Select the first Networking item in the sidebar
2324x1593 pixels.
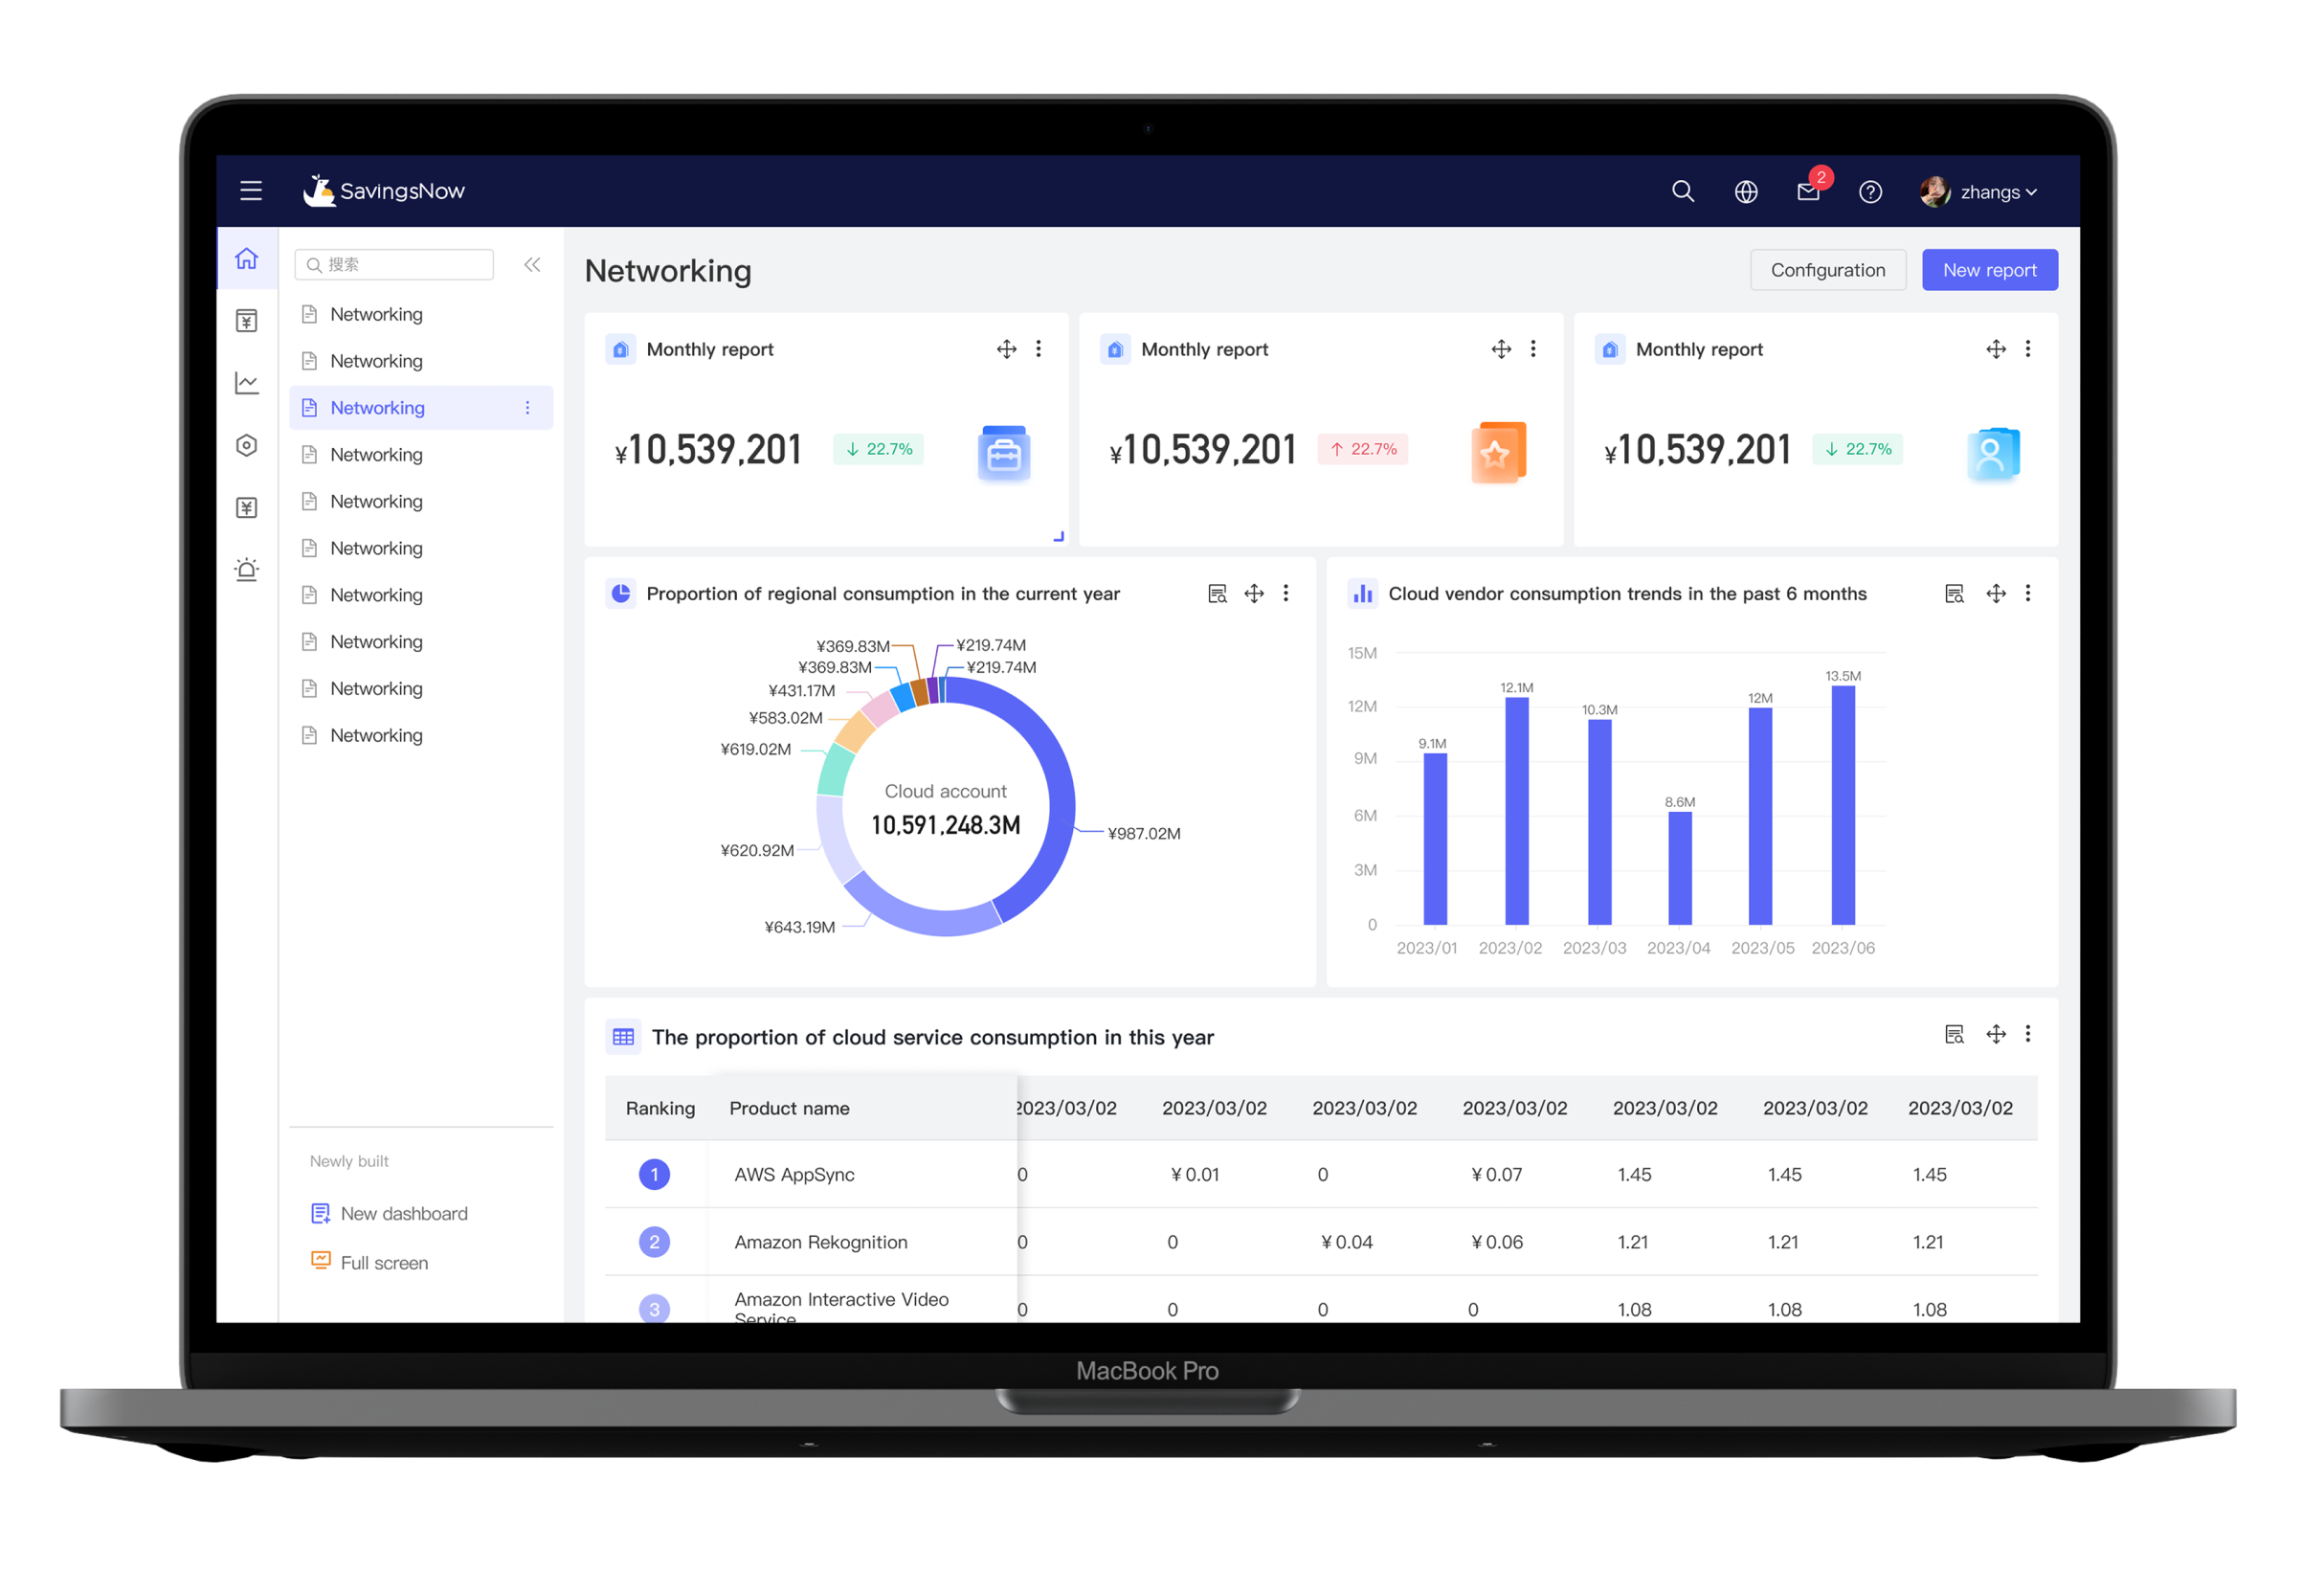[x=376, y=314]
